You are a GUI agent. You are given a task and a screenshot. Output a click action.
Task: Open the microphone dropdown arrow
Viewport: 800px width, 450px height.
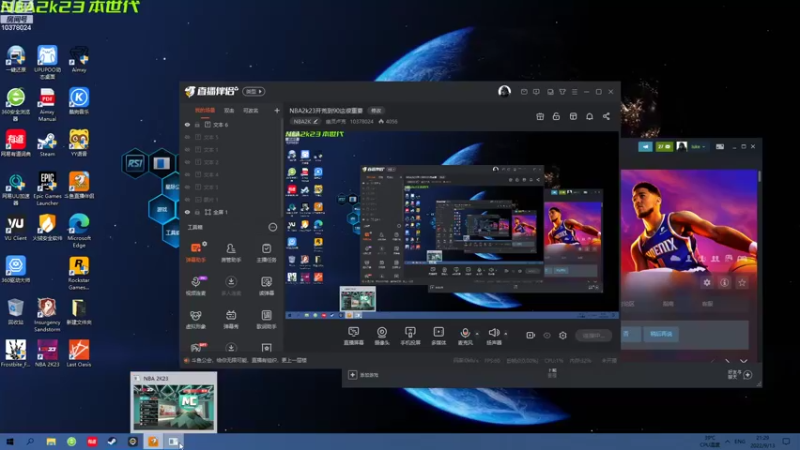[477, 334]
